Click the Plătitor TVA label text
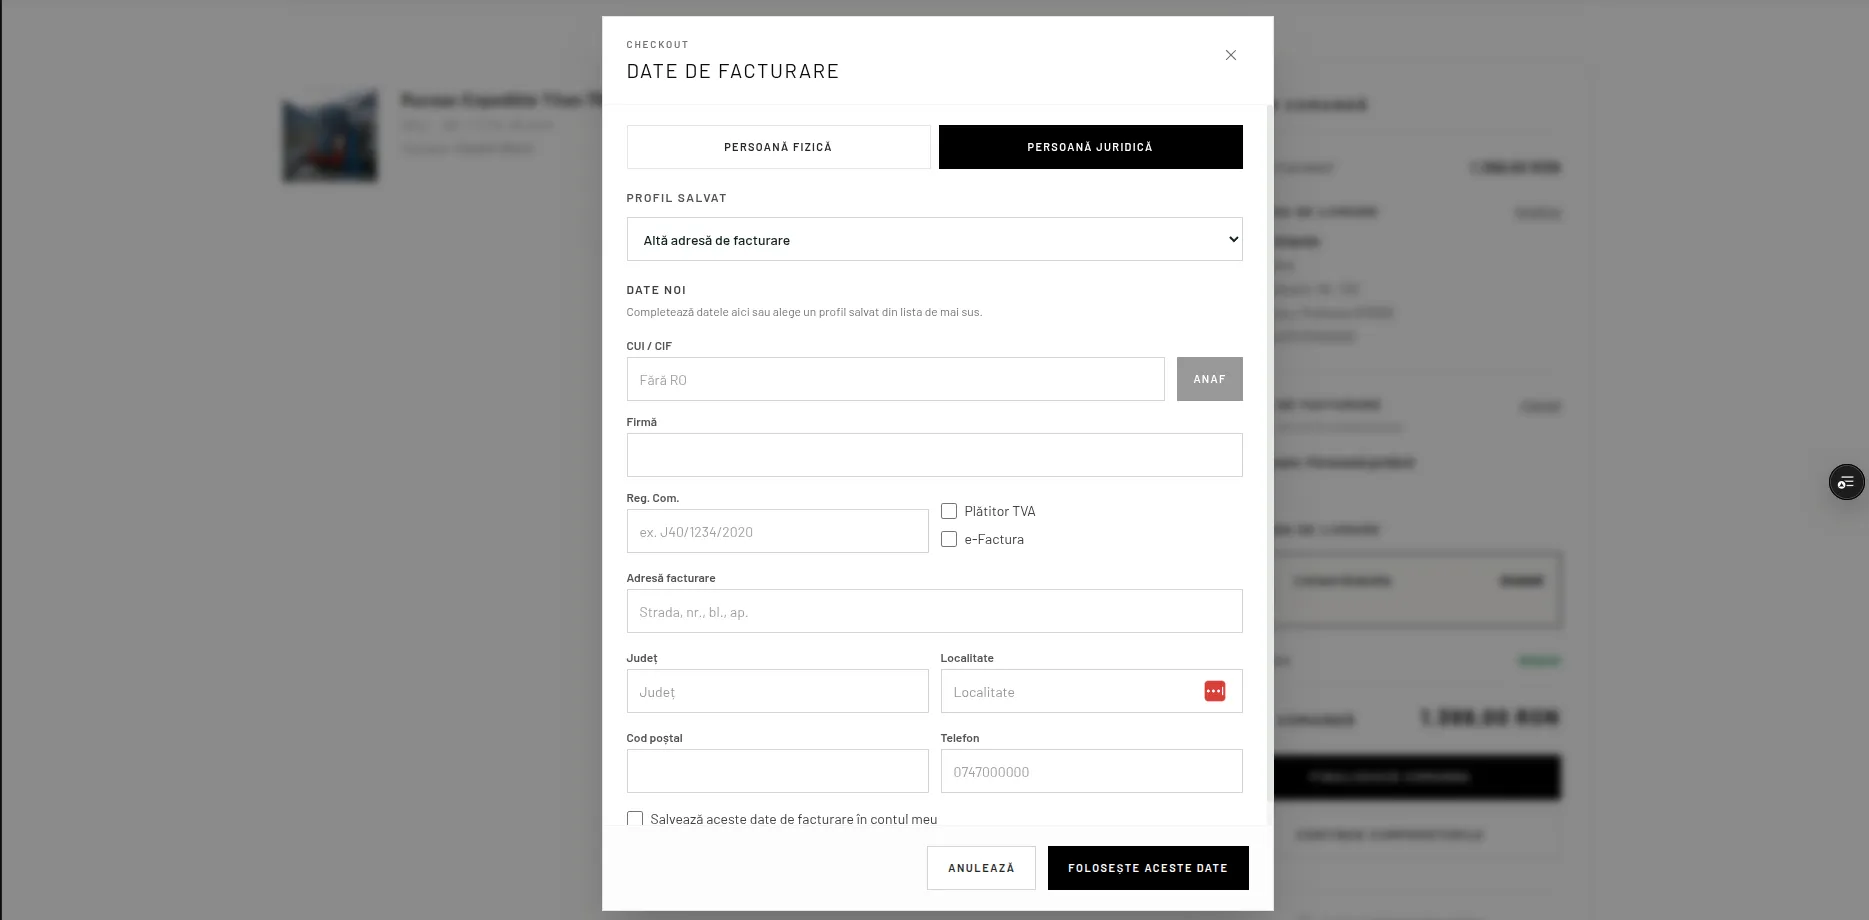This screenshot has width=1869, height=920. pyautogui.click(x=1000, y=511)
